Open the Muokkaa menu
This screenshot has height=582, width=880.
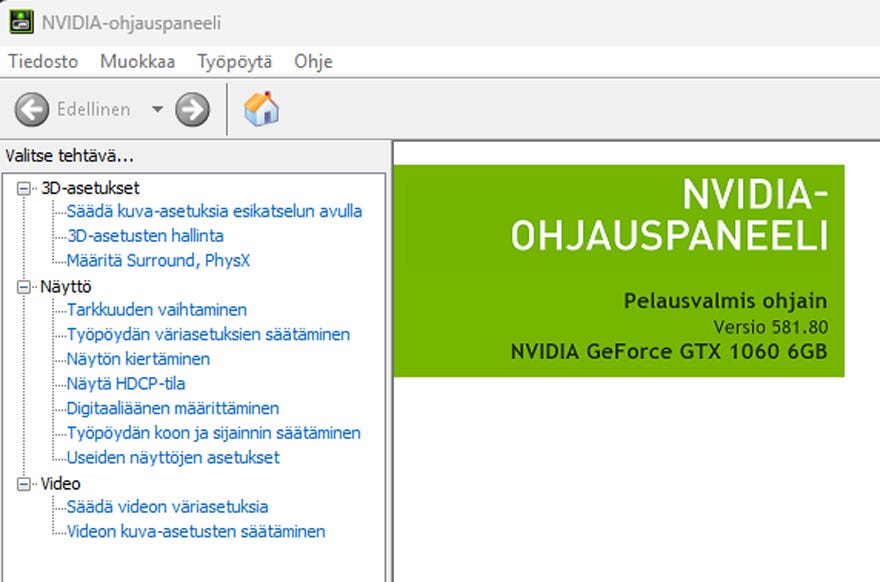pyautogui.click(x=138, y=61)
